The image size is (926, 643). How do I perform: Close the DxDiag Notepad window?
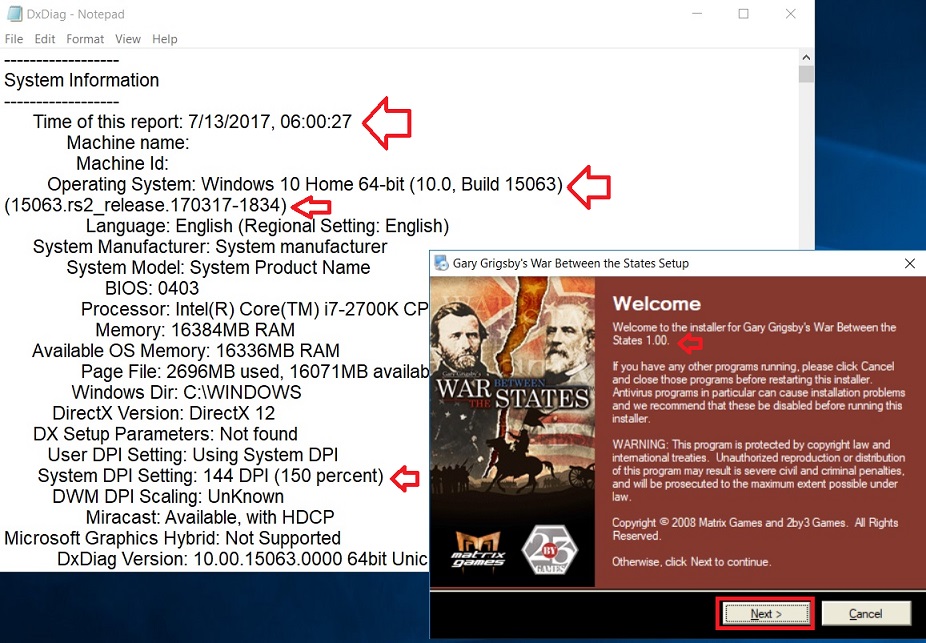(791, 14)
